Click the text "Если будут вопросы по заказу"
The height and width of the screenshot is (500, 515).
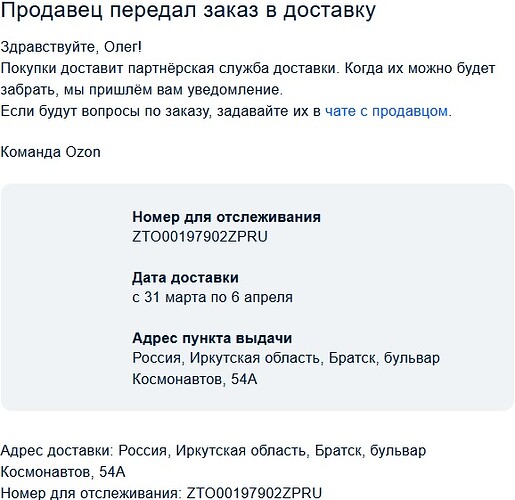(x=106, y=111)
